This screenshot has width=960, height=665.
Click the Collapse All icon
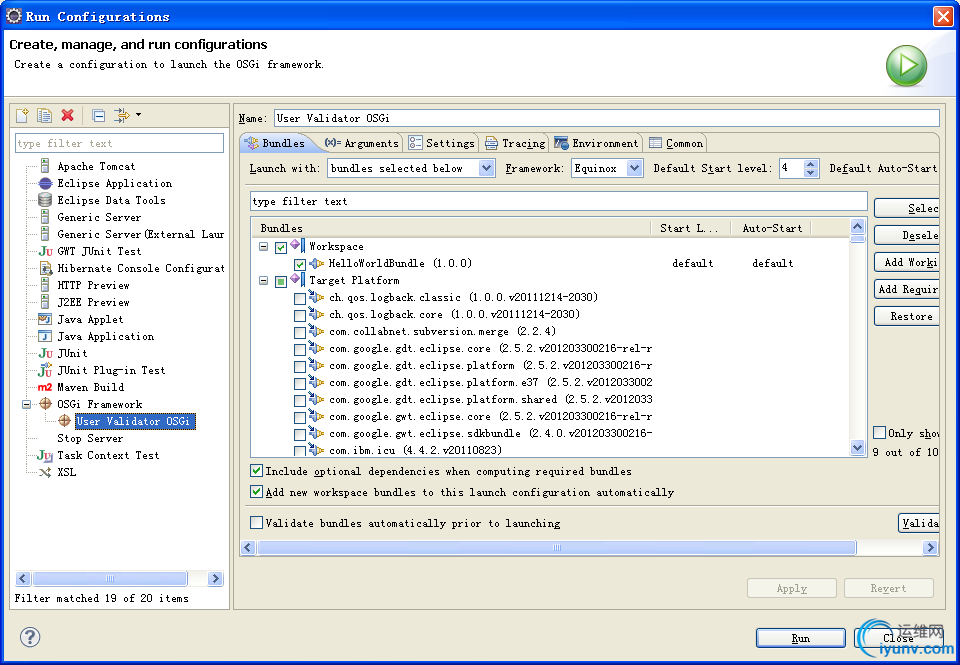click(x=98, y=115)
